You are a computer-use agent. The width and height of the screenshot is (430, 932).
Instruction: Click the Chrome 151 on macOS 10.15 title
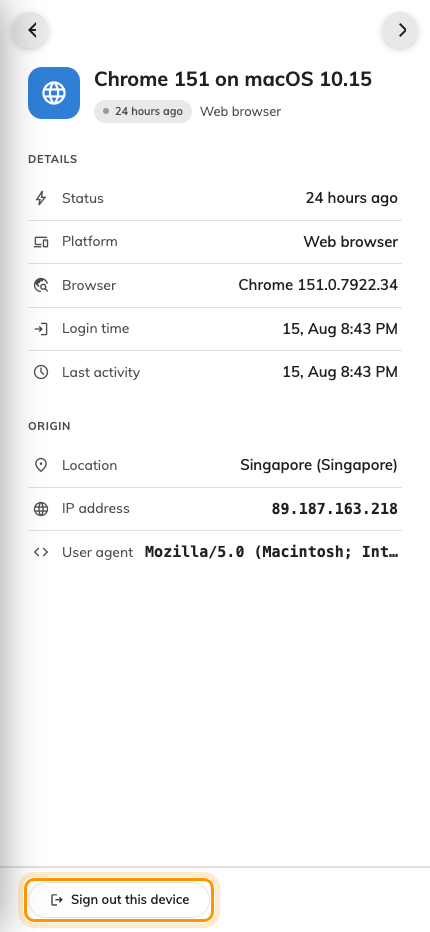(x=233, y=79)
